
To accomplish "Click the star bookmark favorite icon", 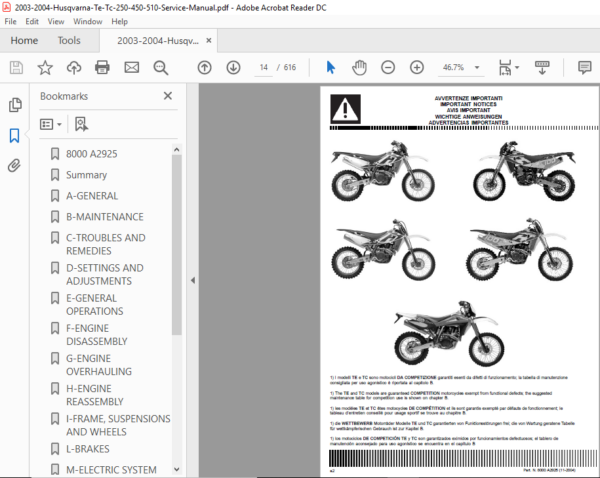I will [x=45, y=68].
